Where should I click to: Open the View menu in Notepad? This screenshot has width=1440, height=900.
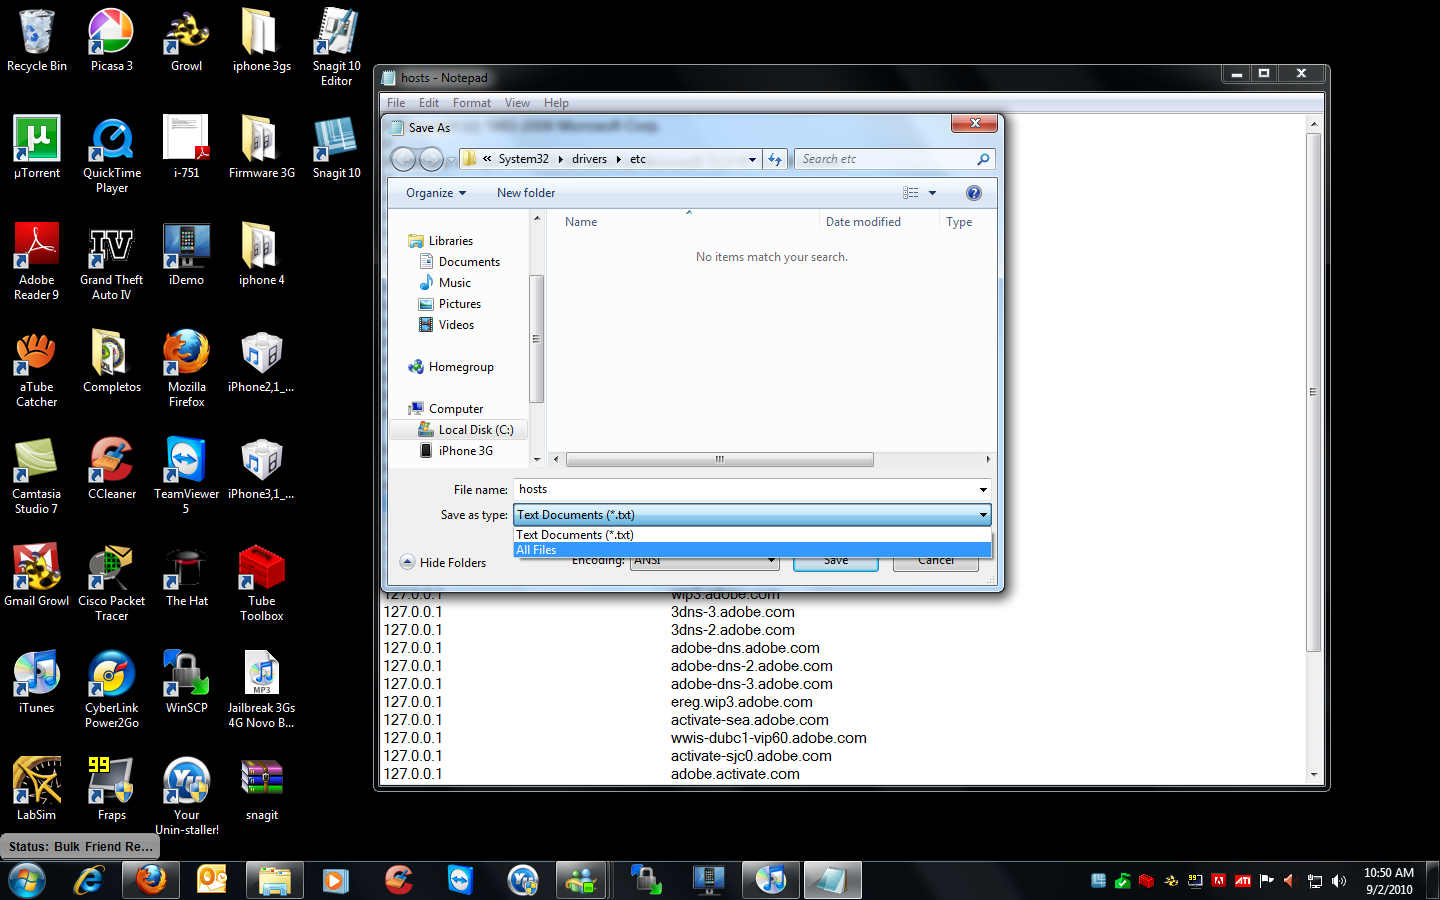[517, 103]
